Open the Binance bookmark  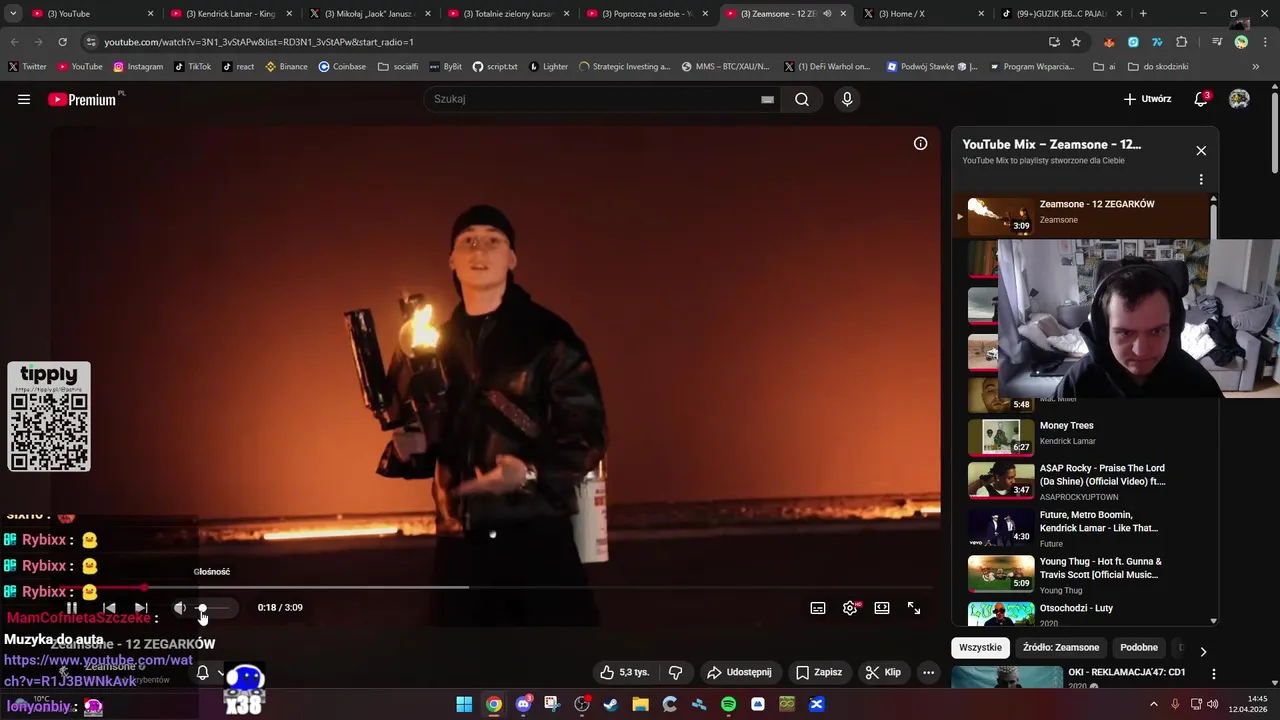(286, 67)
